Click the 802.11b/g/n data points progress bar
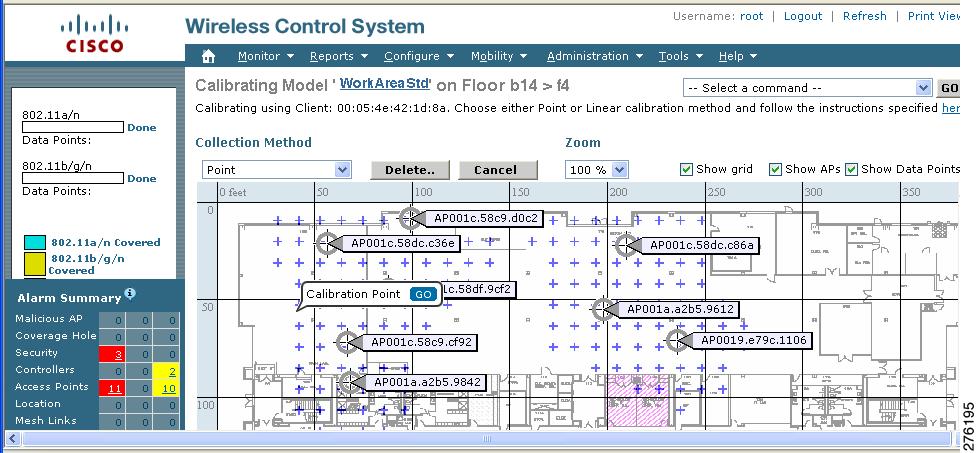Viewport: 977px width, 453px height. tap(73, 178)
